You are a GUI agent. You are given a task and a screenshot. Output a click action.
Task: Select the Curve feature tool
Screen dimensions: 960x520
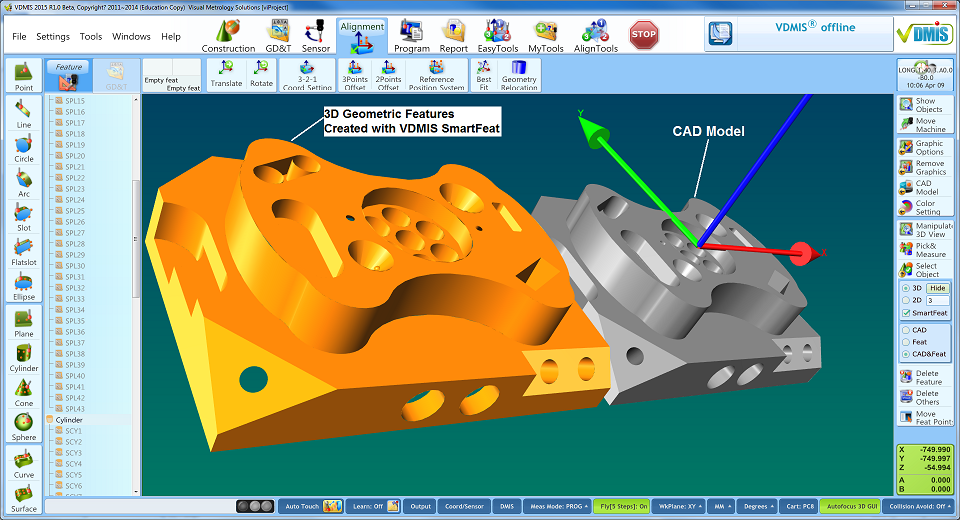24,464
